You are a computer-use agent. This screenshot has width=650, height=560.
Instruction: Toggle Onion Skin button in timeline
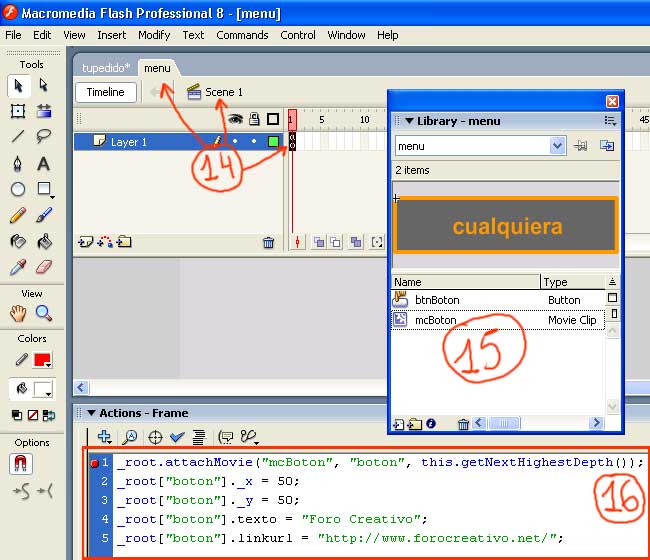(x=319, y=242)
